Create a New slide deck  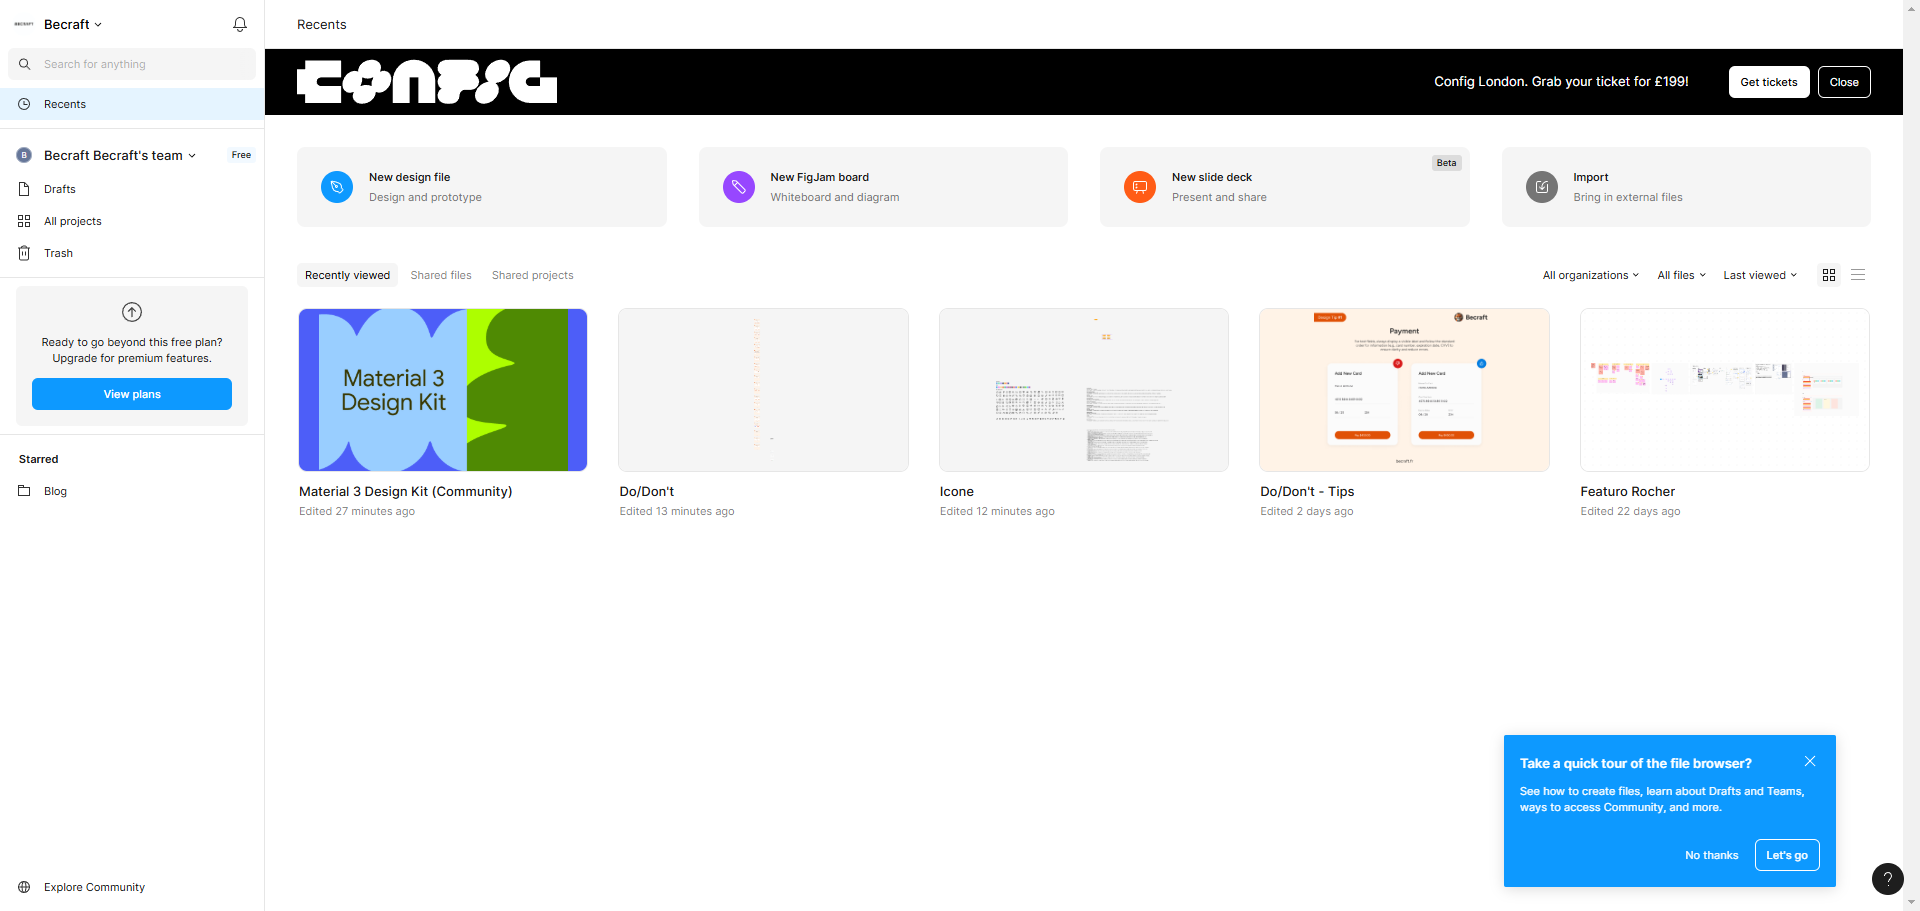coord(1285,187)
